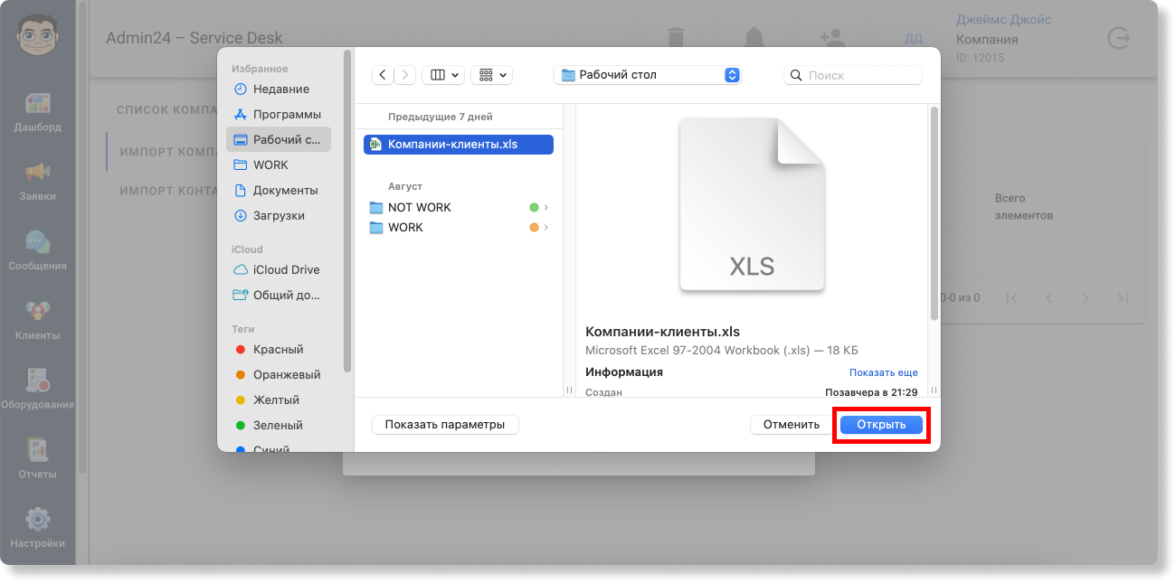Image resolution: width=1176 pixels, height=583 pixels.
Task: Select Документы in Finder sidebar
Action: (x=278, y=191)
